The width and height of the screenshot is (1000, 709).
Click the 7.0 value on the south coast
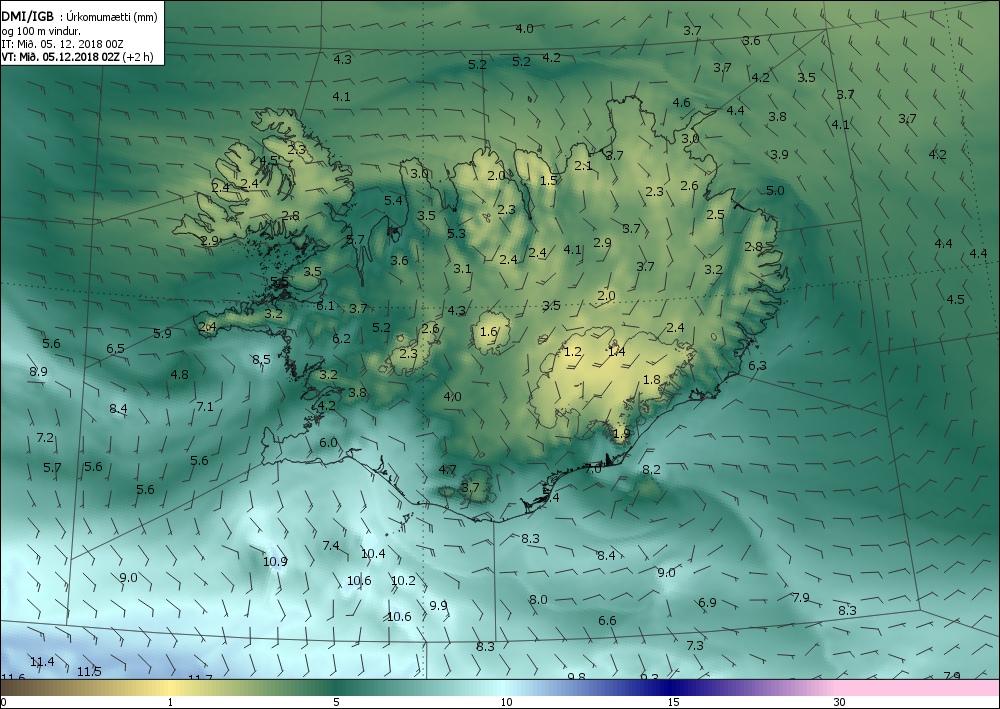point(593,469)
